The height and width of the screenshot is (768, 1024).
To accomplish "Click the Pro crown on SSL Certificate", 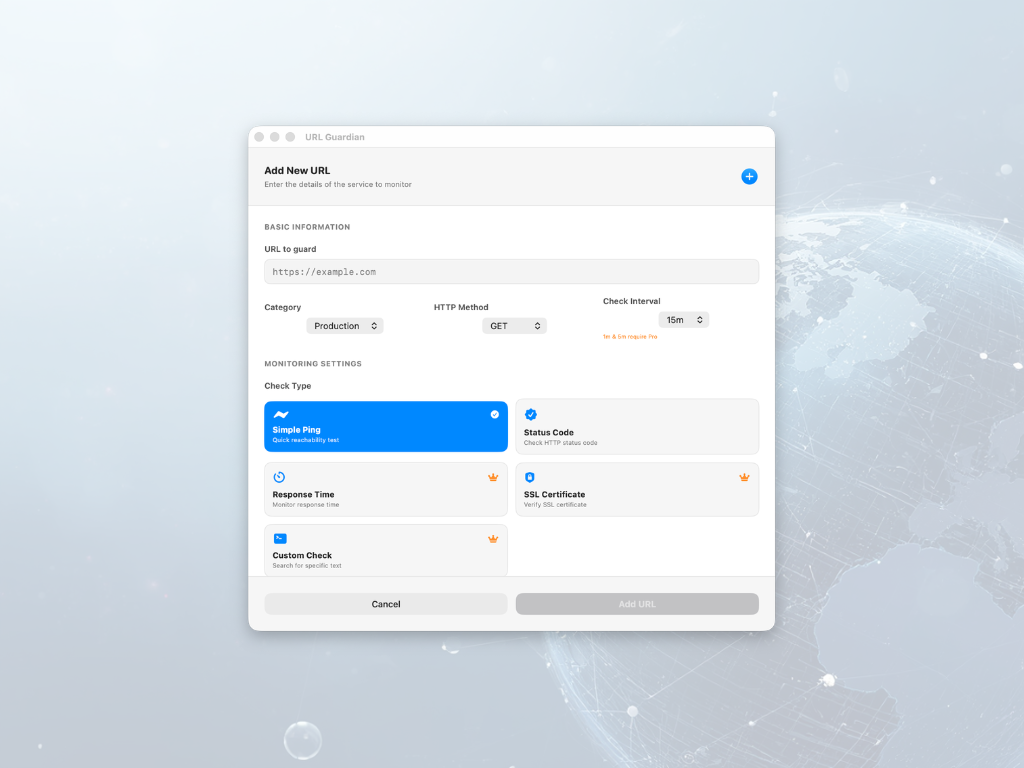I will [x=744, y=477].
